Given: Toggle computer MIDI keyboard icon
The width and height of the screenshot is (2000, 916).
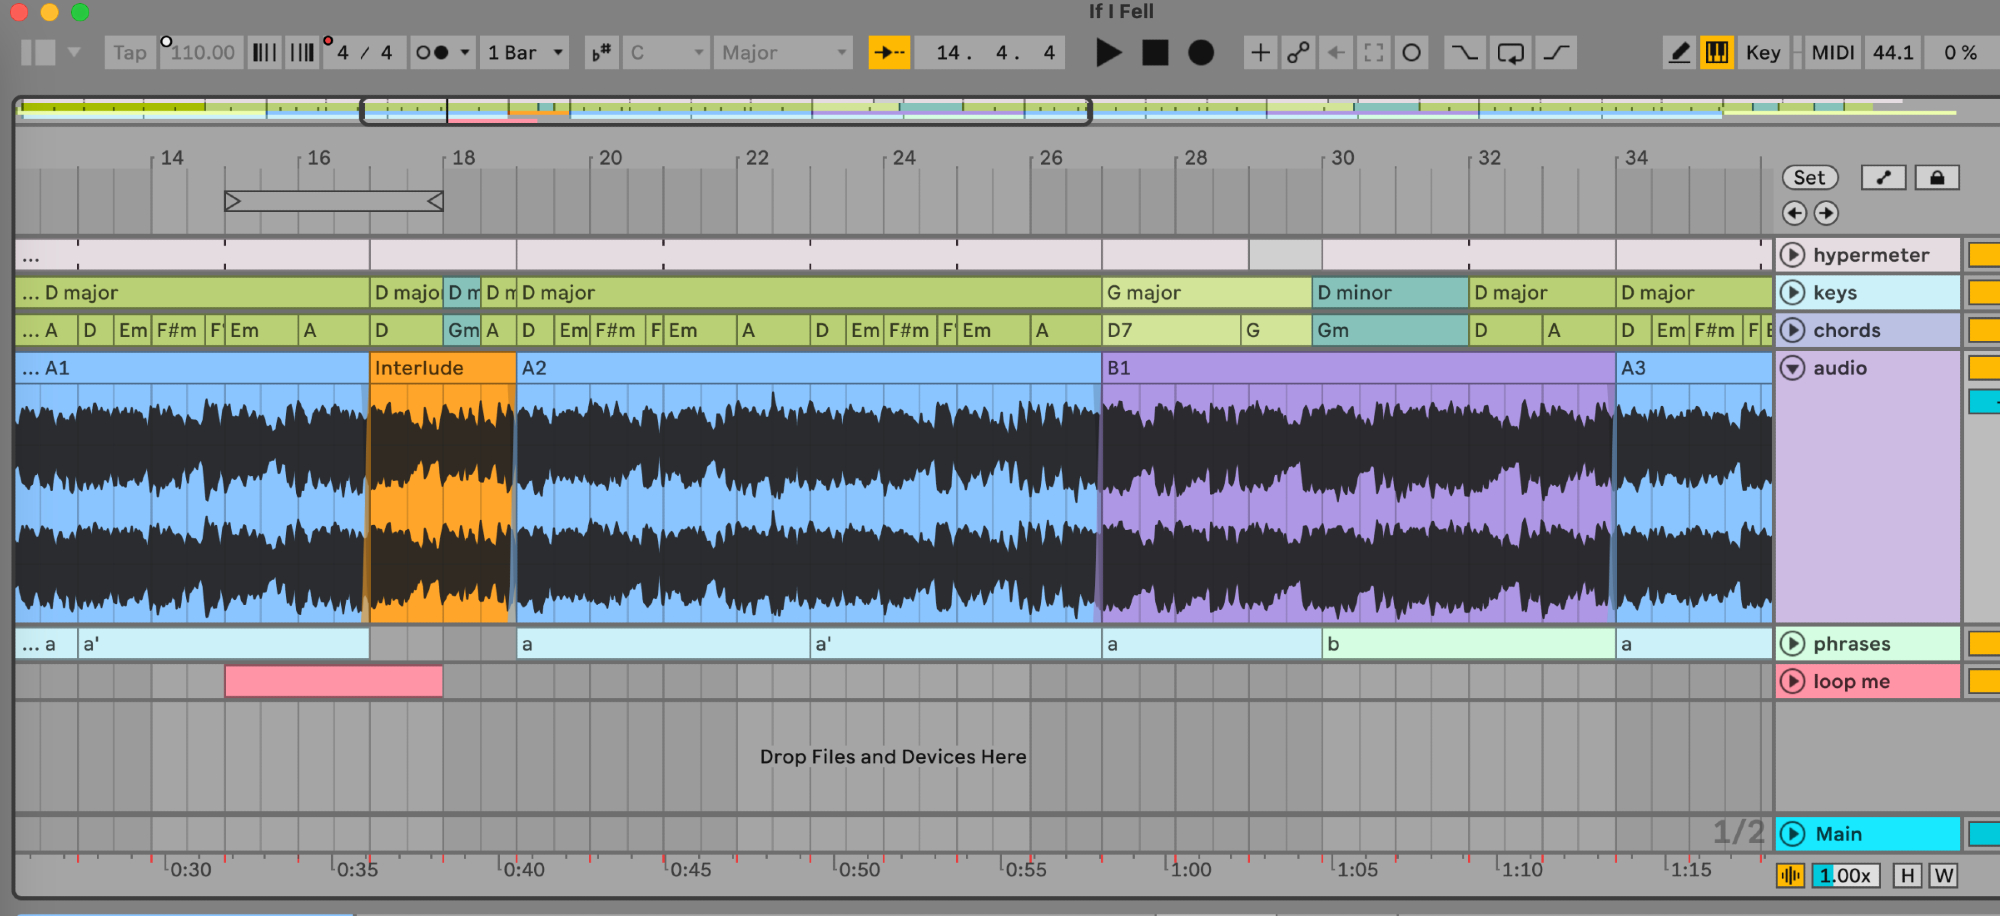Looking at the screenshot, I should (x=1717, y=53).
